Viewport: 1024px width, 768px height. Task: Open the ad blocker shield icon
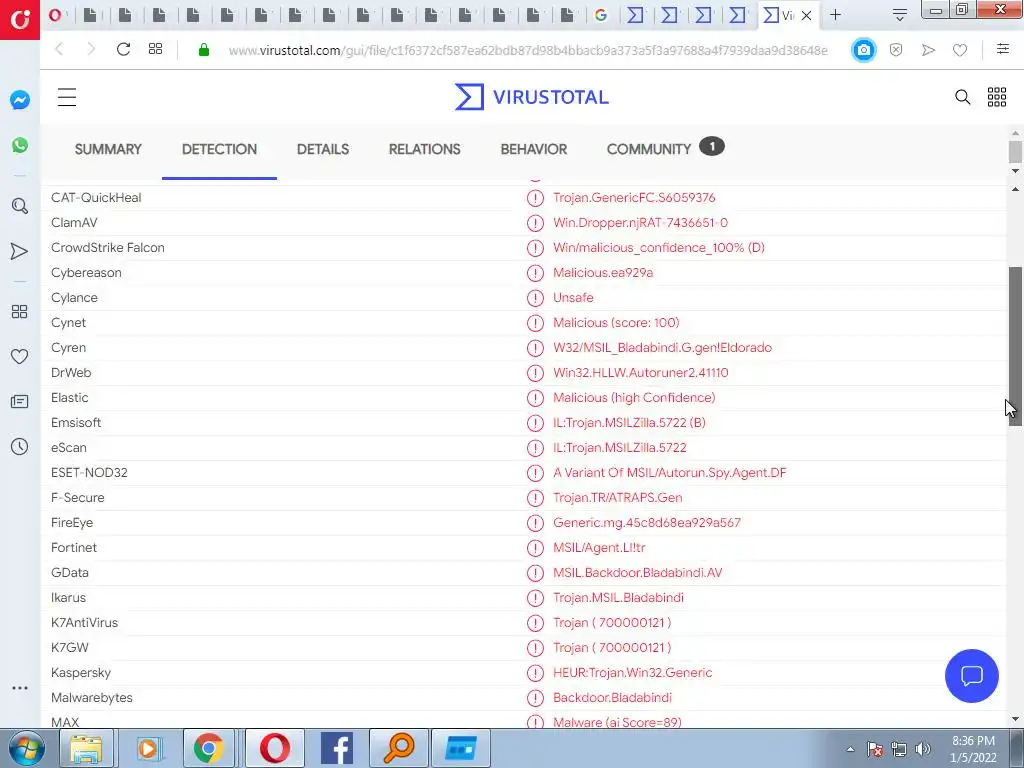(x=896, y=50)
